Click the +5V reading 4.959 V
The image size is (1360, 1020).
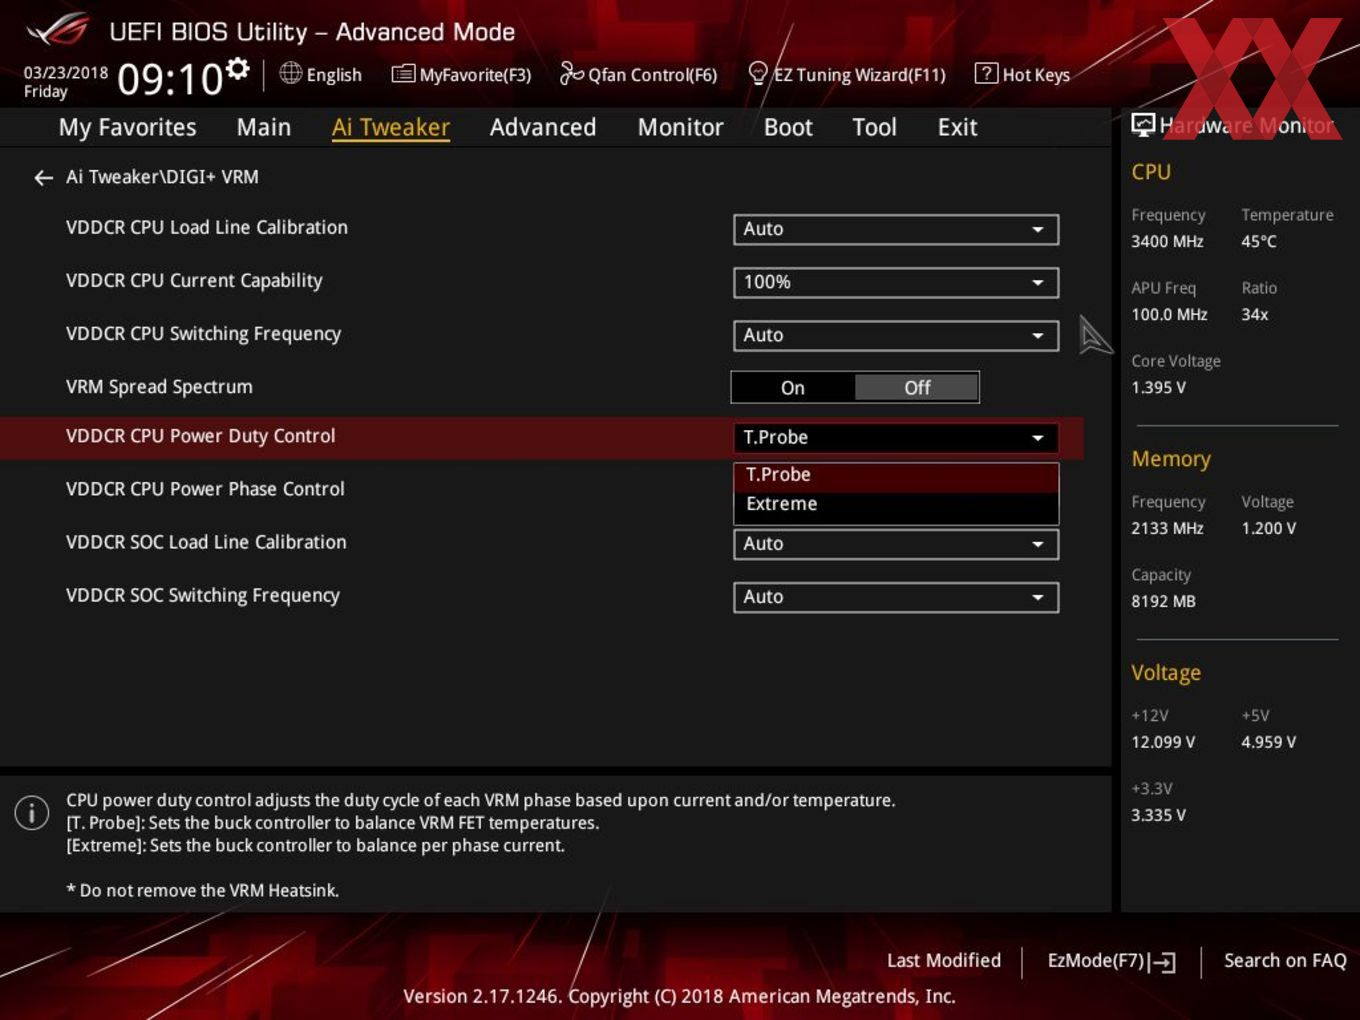[1268, 742]
